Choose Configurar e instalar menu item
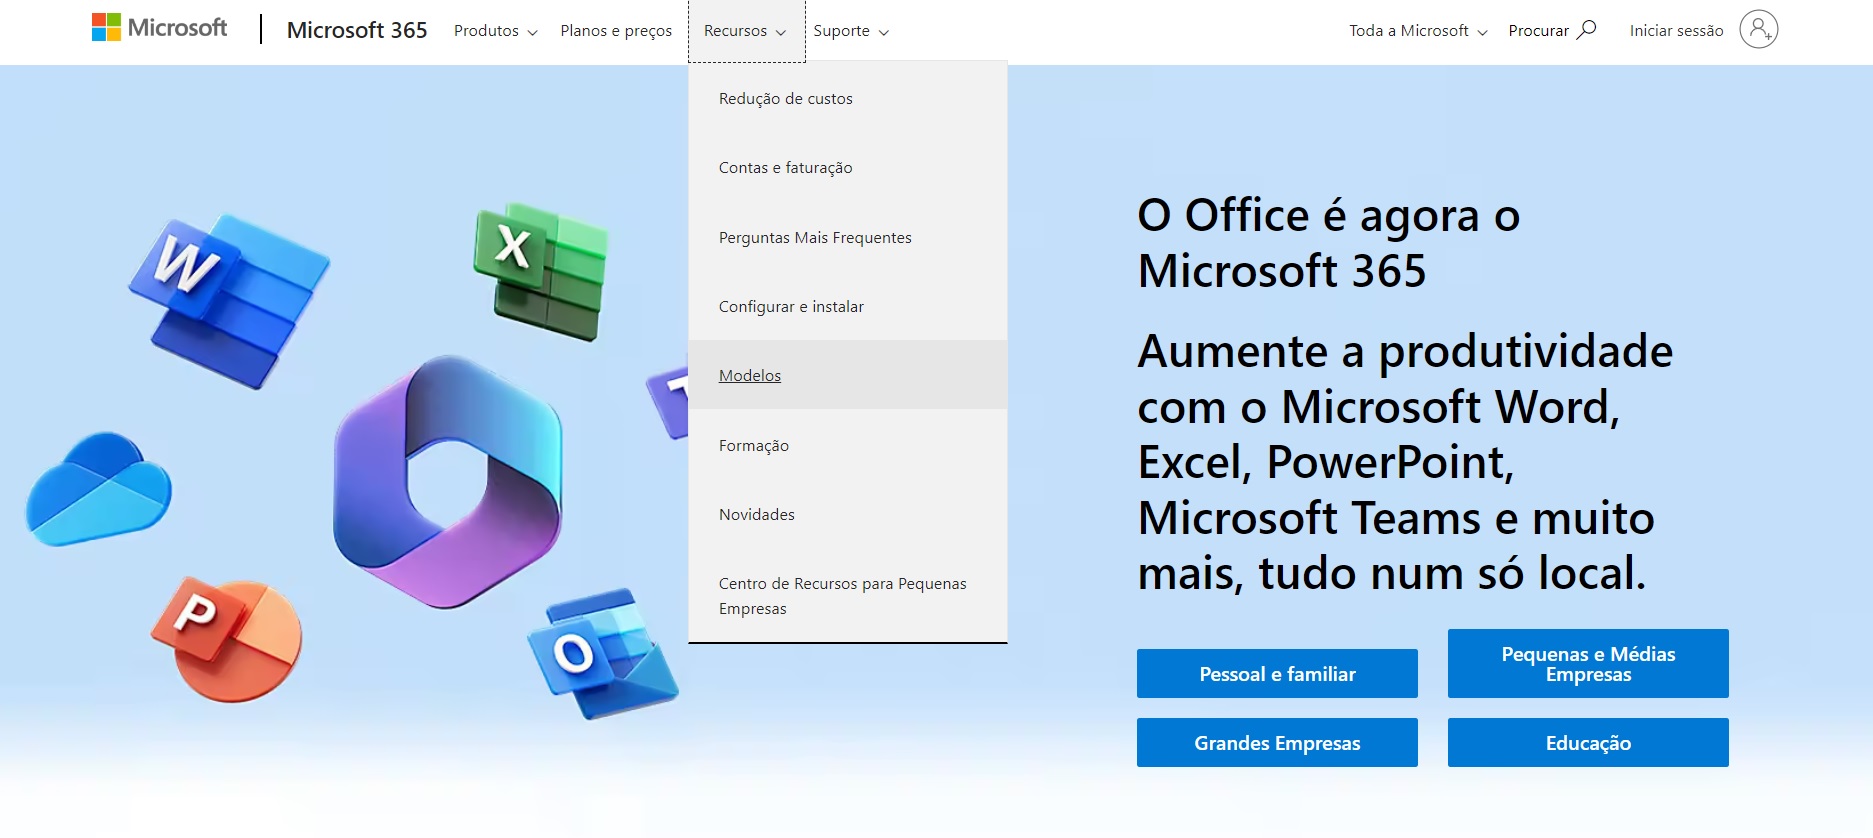 pos(848,306)
